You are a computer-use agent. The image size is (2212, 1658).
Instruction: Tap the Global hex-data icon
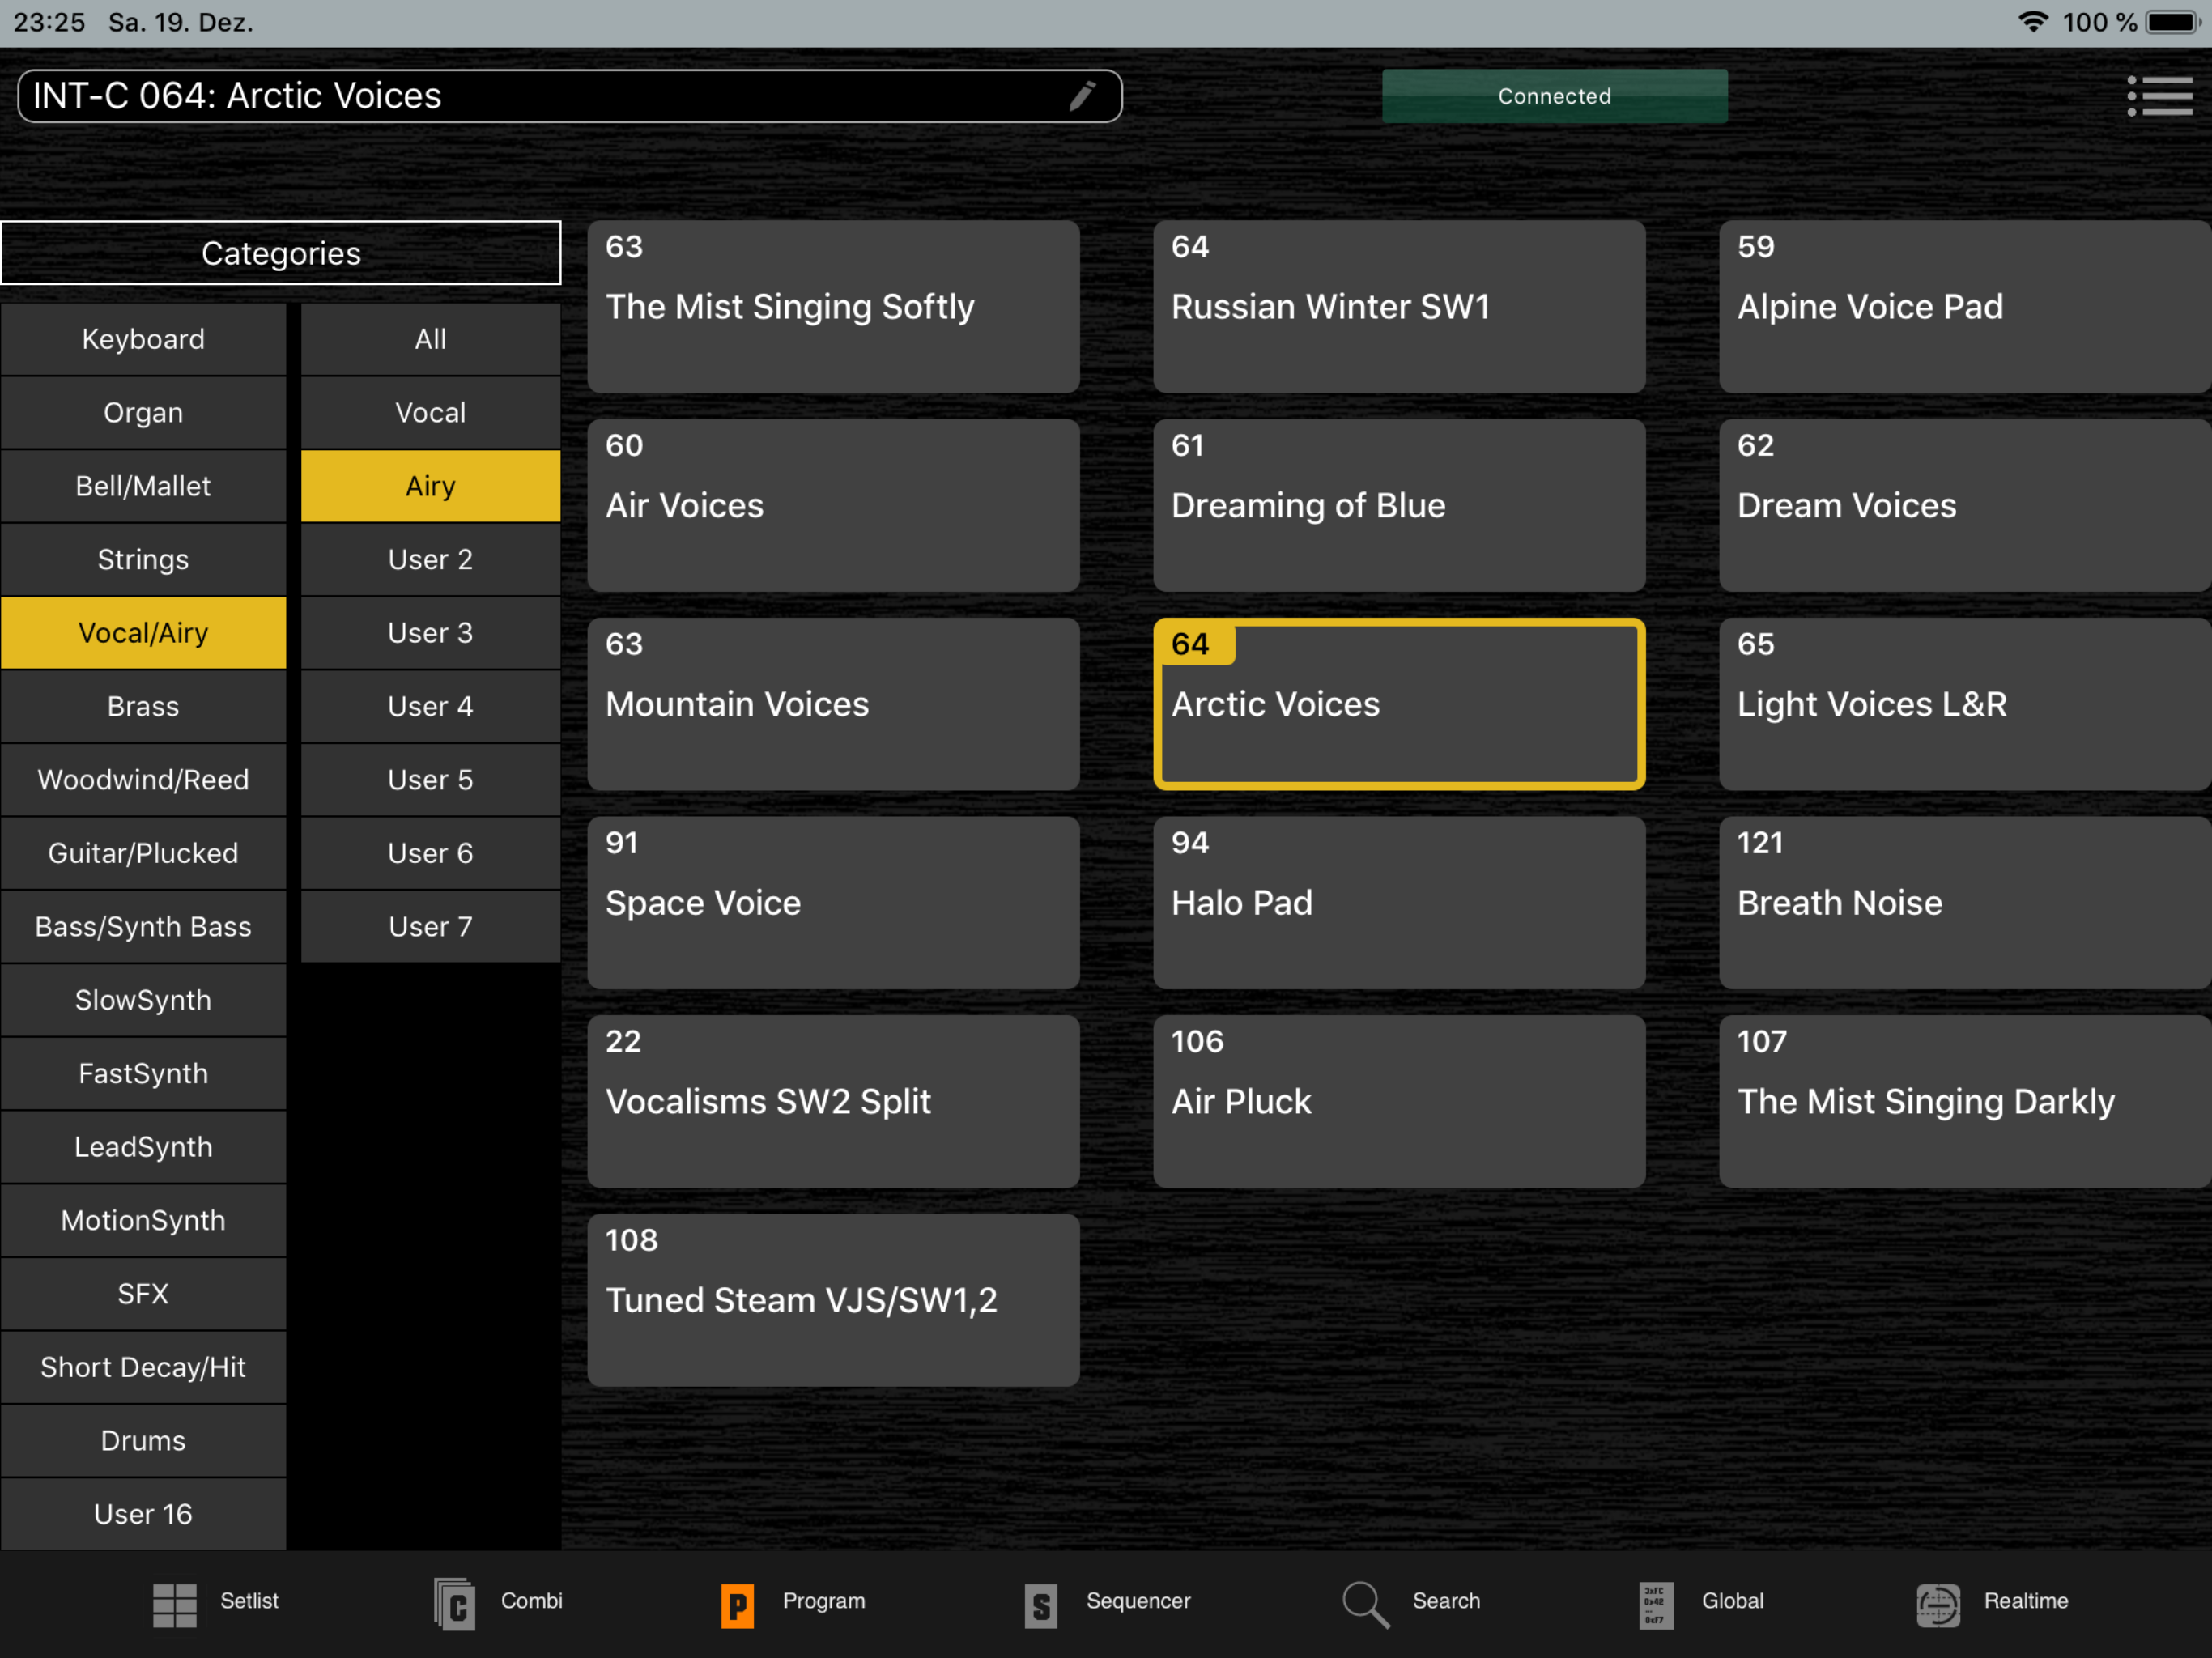point(1656,1605)
